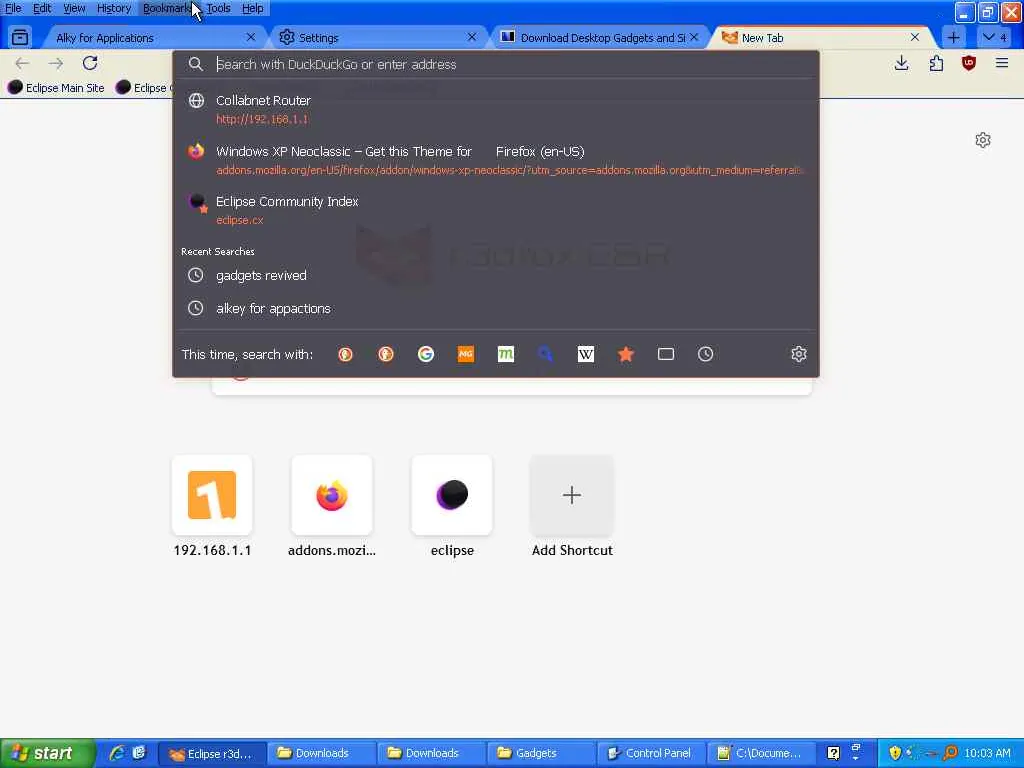Switch to Download Desktop Gadgets tab
This screenshot has height=768, width=1024.
[598, 38]
